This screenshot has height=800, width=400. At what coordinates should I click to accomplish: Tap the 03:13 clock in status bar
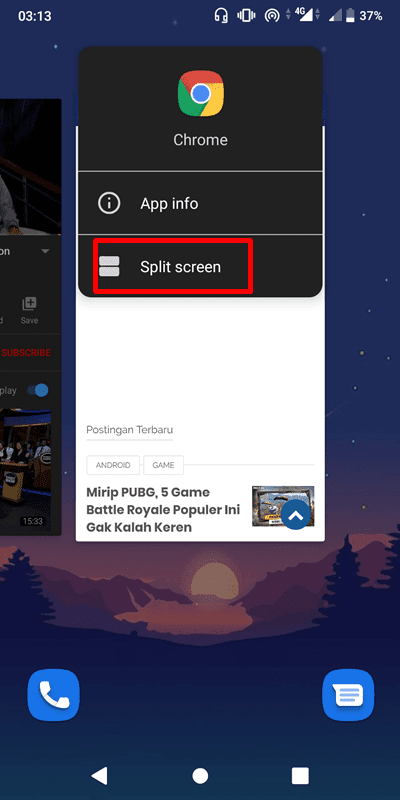(35, 16)
